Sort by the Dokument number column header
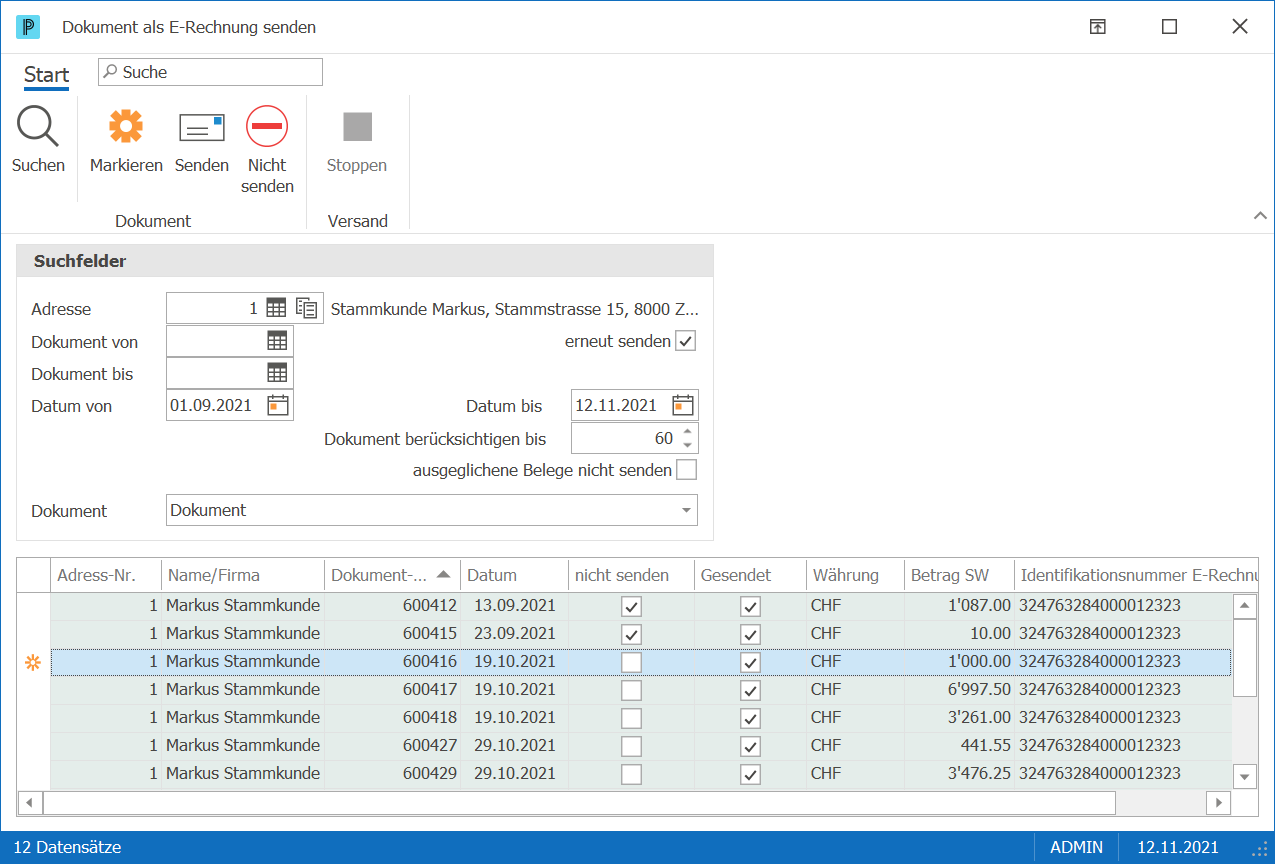This screenshot has height=864, width=1275. (392, 575)
